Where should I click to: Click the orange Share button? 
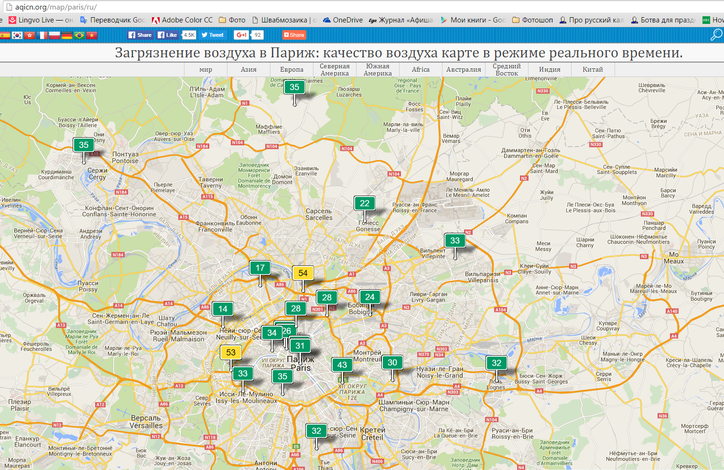click(x=294, y=35)
